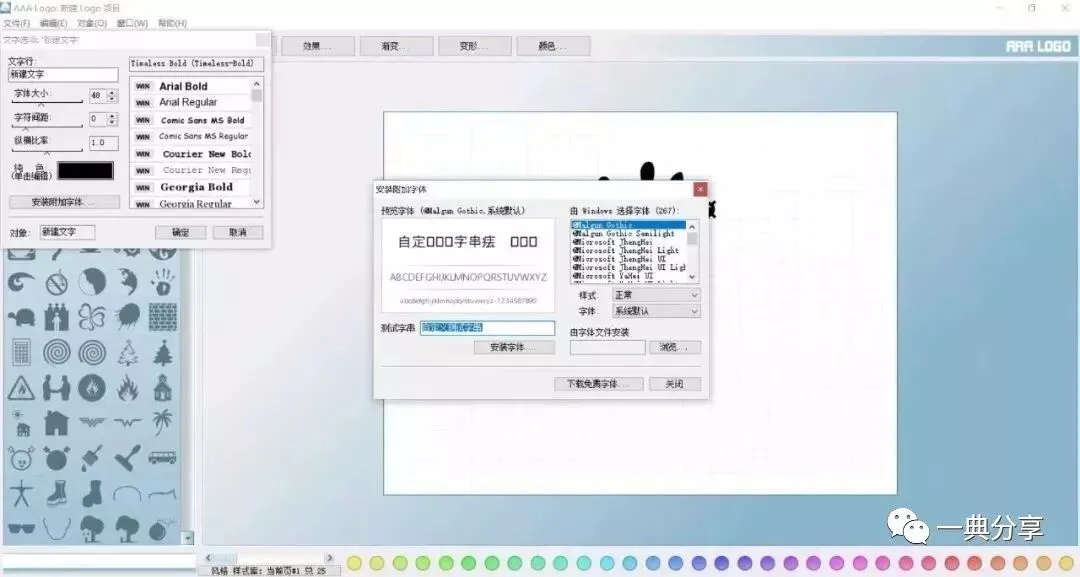Select the bomb shape icon

(x=163, y=529)
